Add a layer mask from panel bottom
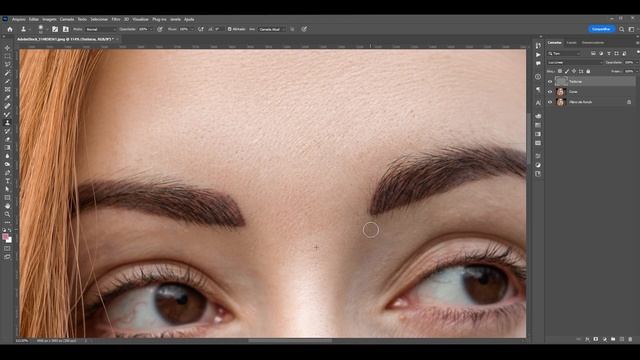Viewport: 640px width, 360px height. point(596,339)
